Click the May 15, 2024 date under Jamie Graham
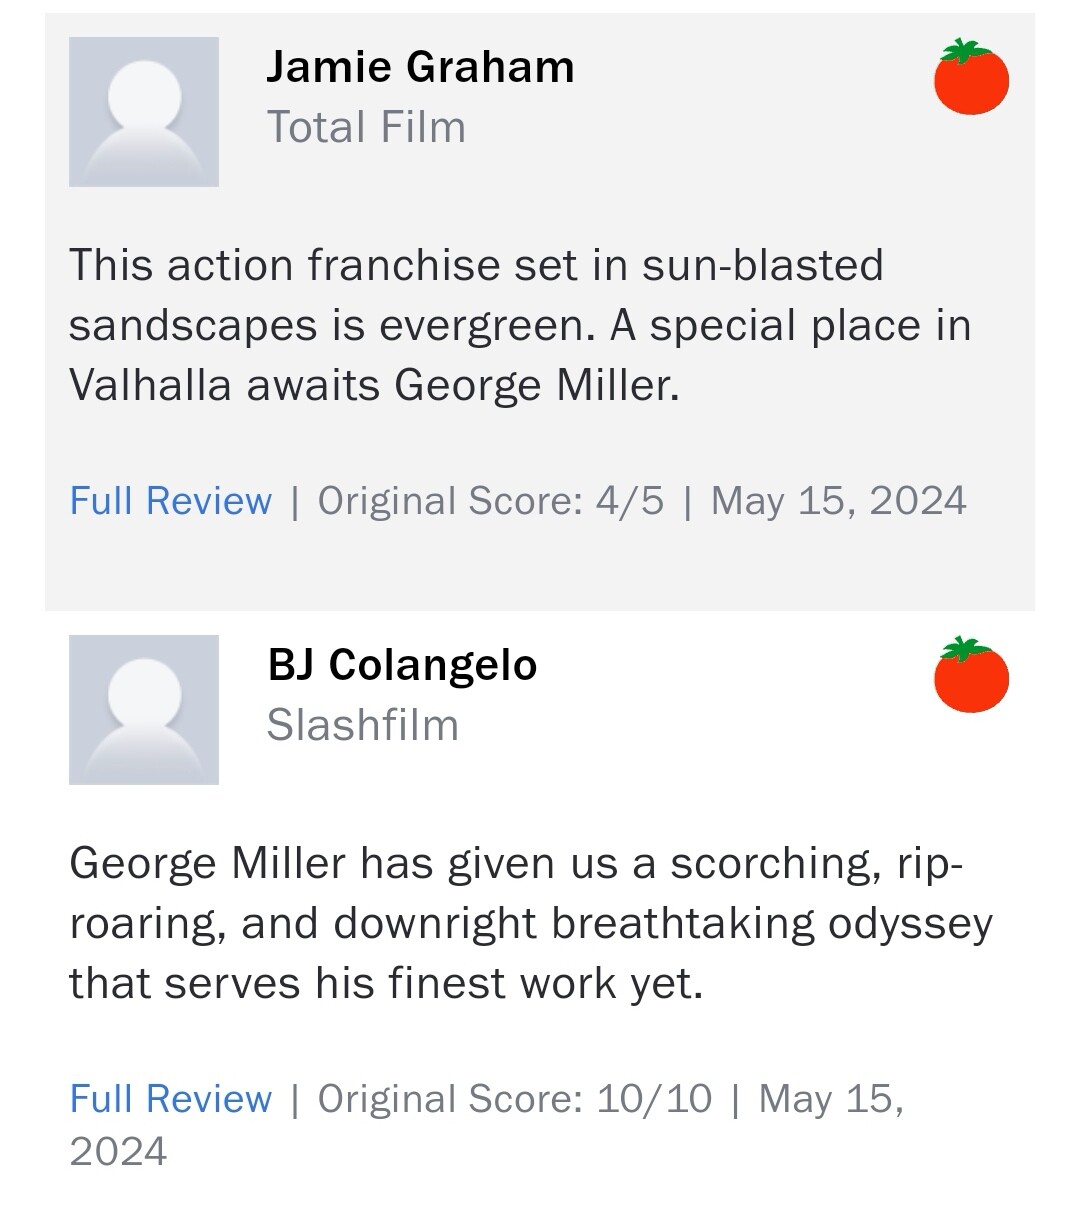This screenshot has width=1080, height=1225. coord(838,500)
